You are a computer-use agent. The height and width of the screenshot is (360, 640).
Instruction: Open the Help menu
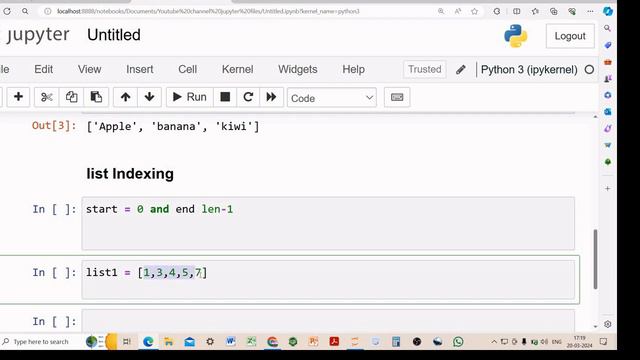tap(353, 69)
